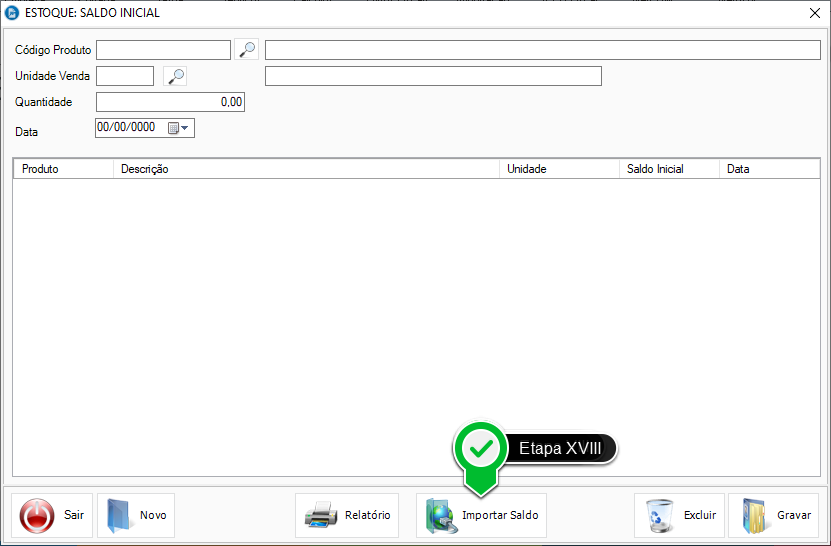The image size is (831, 546).
Task: Click the product description field beside Código Produto
Action: click(543, 50)
